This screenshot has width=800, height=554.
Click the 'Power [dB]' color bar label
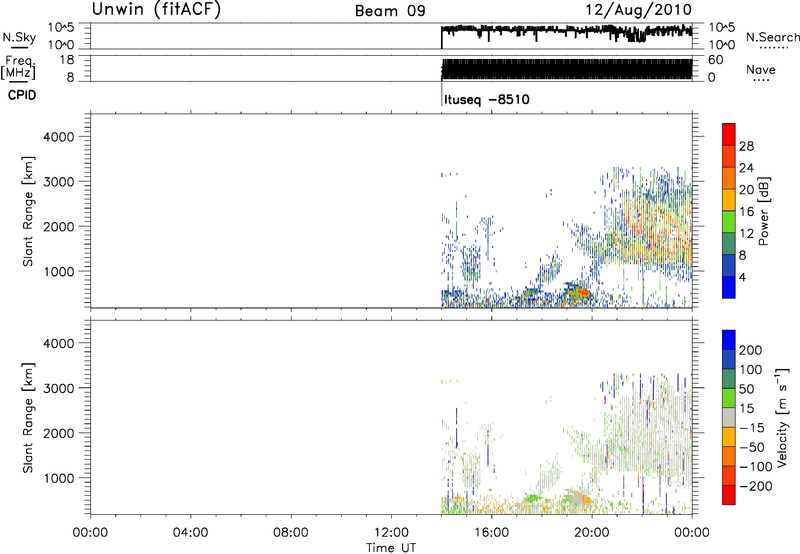tap(764, 211)
